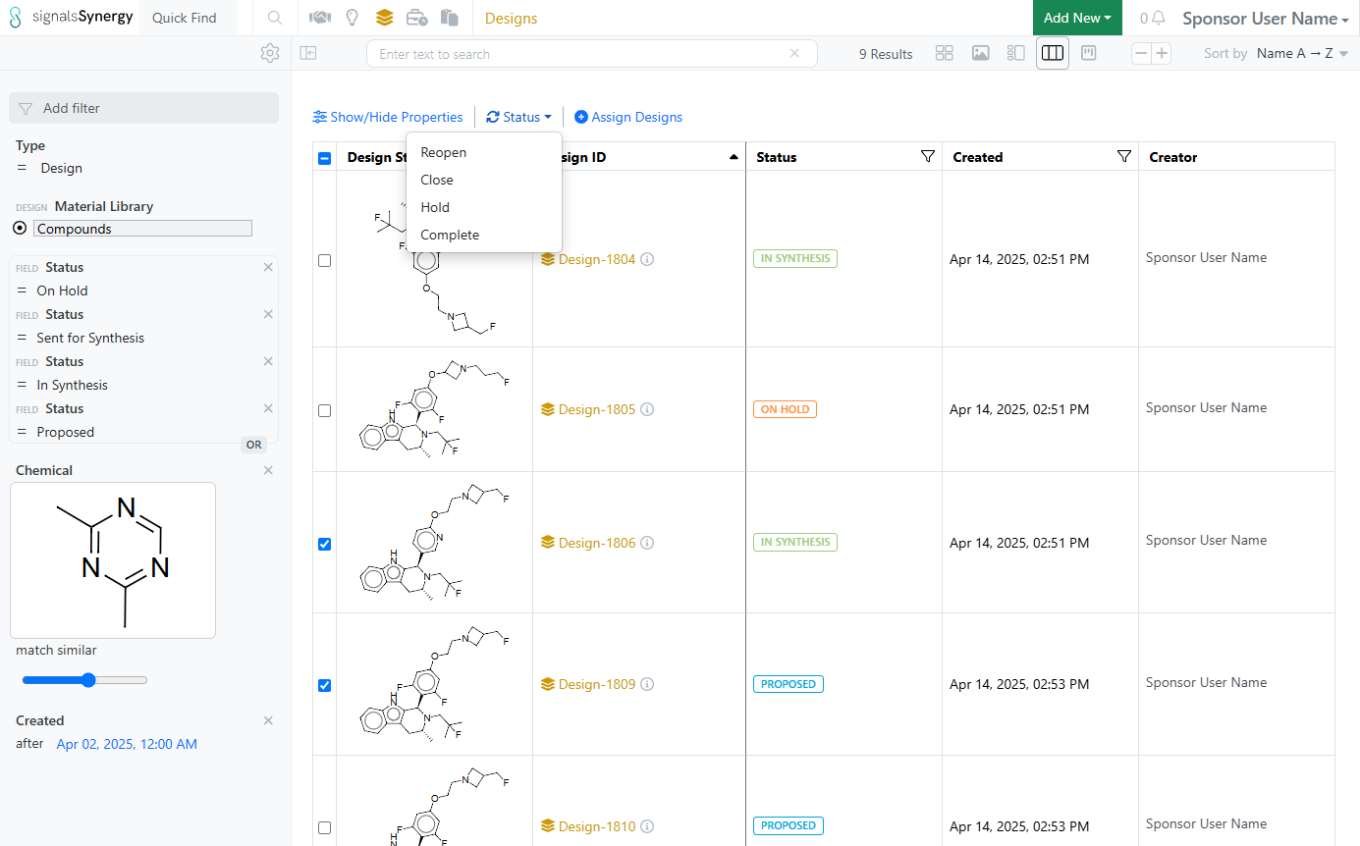The width and height of the screenshot is (1360, 846).
Task: Remove the Created date filter
Action: (x=268, y=720)
